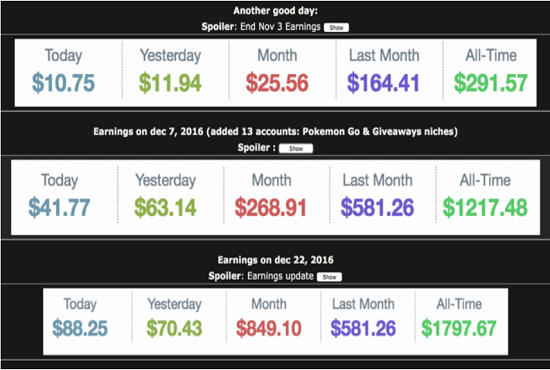Viewport: 550px width, 370px height.
Task: Click Last Month value $581.26 in dec 22 panel
Action: click(363, 328)
